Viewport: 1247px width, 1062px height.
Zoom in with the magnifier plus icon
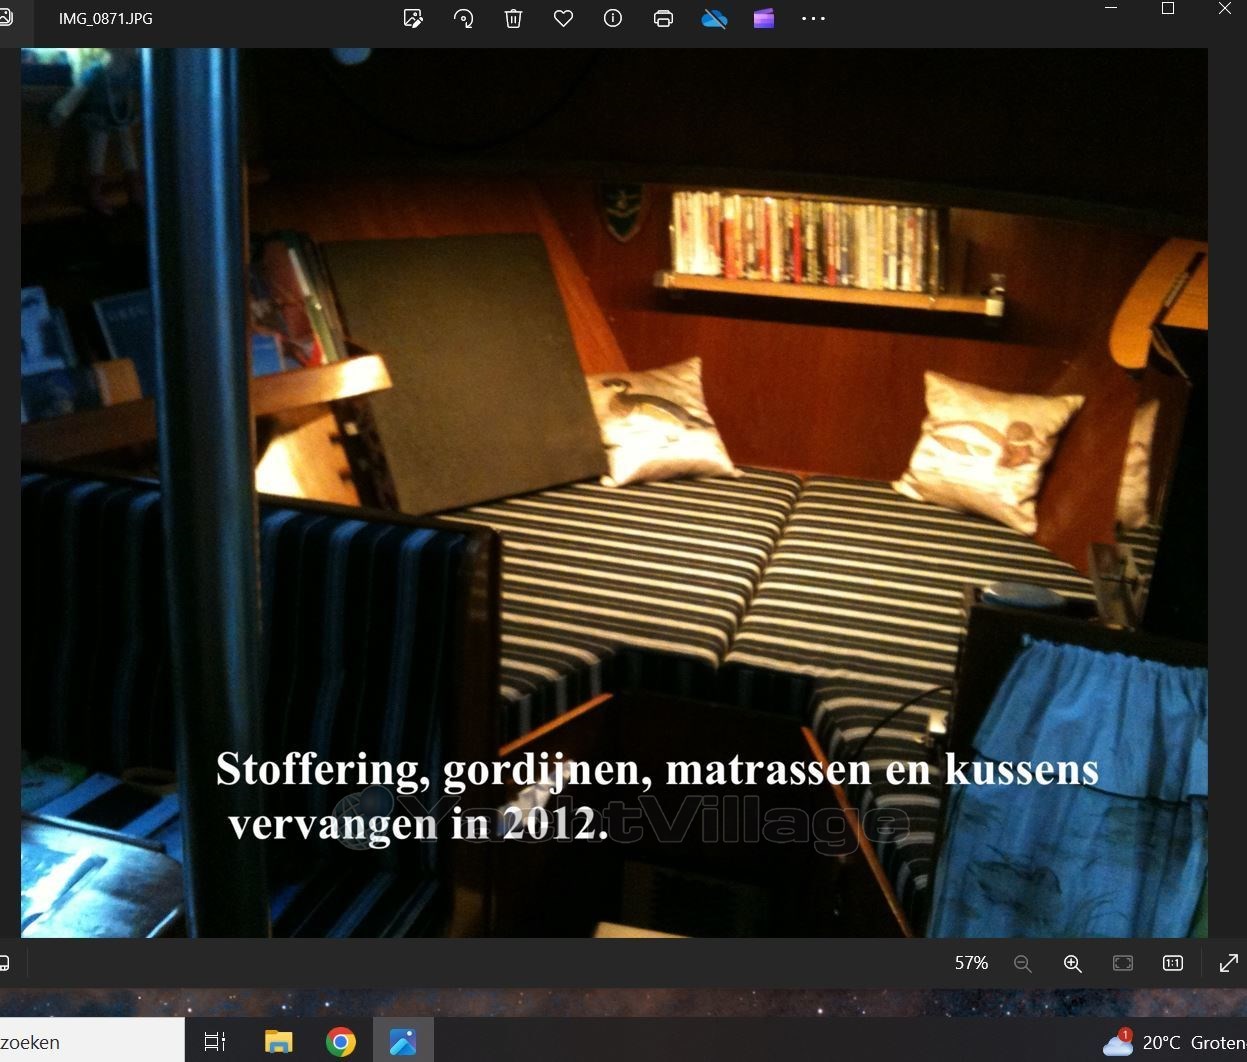[x=1073, y=963]
